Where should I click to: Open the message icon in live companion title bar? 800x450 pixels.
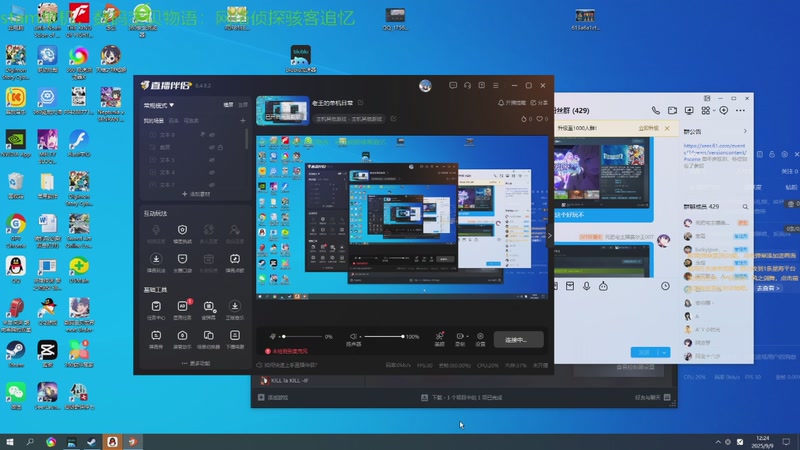tap(453, 86)
